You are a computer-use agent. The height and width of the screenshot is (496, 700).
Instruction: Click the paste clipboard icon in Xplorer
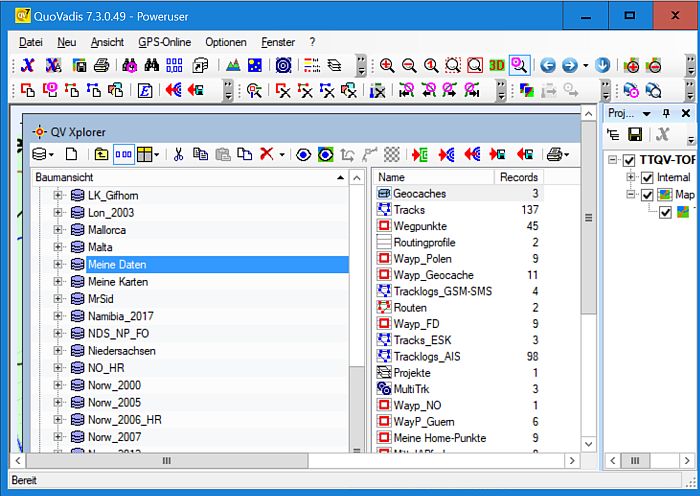pos(223,154)
